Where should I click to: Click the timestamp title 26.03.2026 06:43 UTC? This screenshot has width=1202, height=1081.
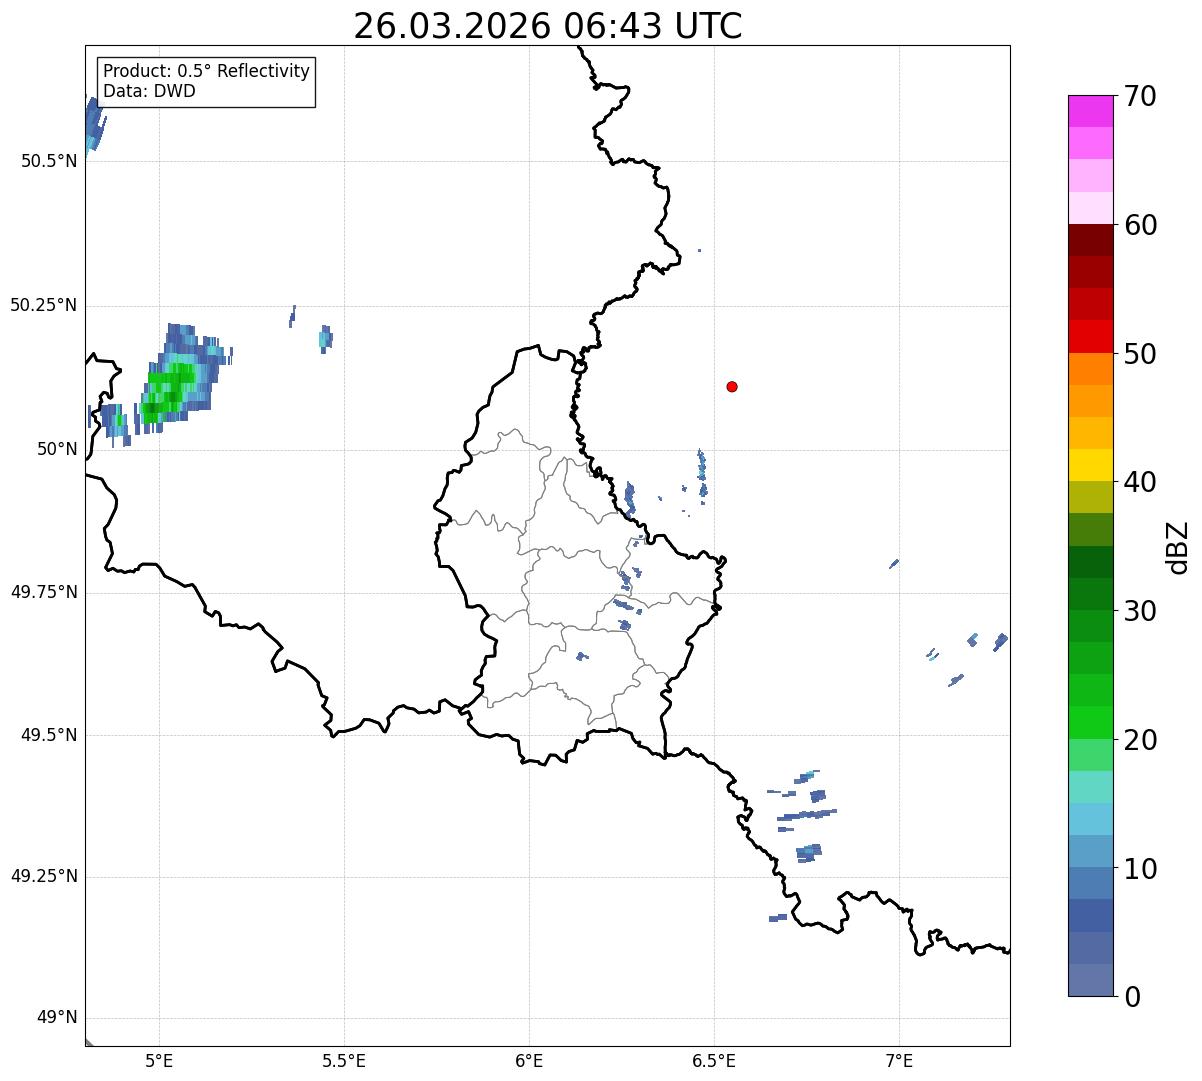[x=547, y=26]
